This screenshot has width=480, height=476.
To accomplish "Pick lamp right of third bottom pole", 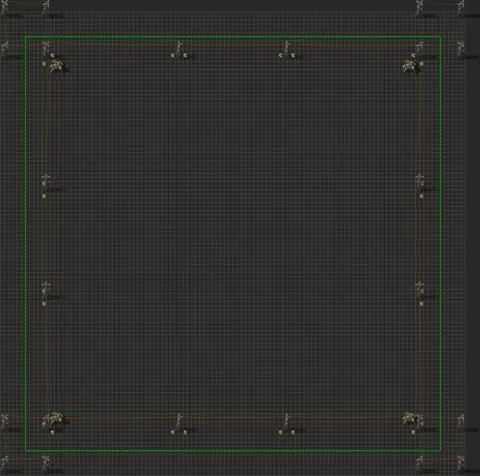I will click(x=293, y=432).
